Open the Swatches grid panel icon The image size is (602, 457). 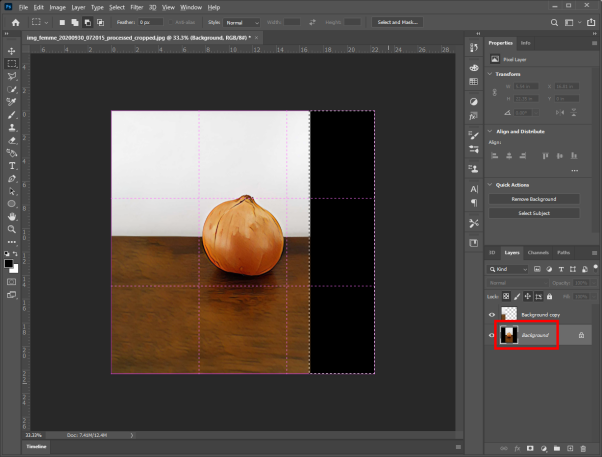tap(474, 81)
